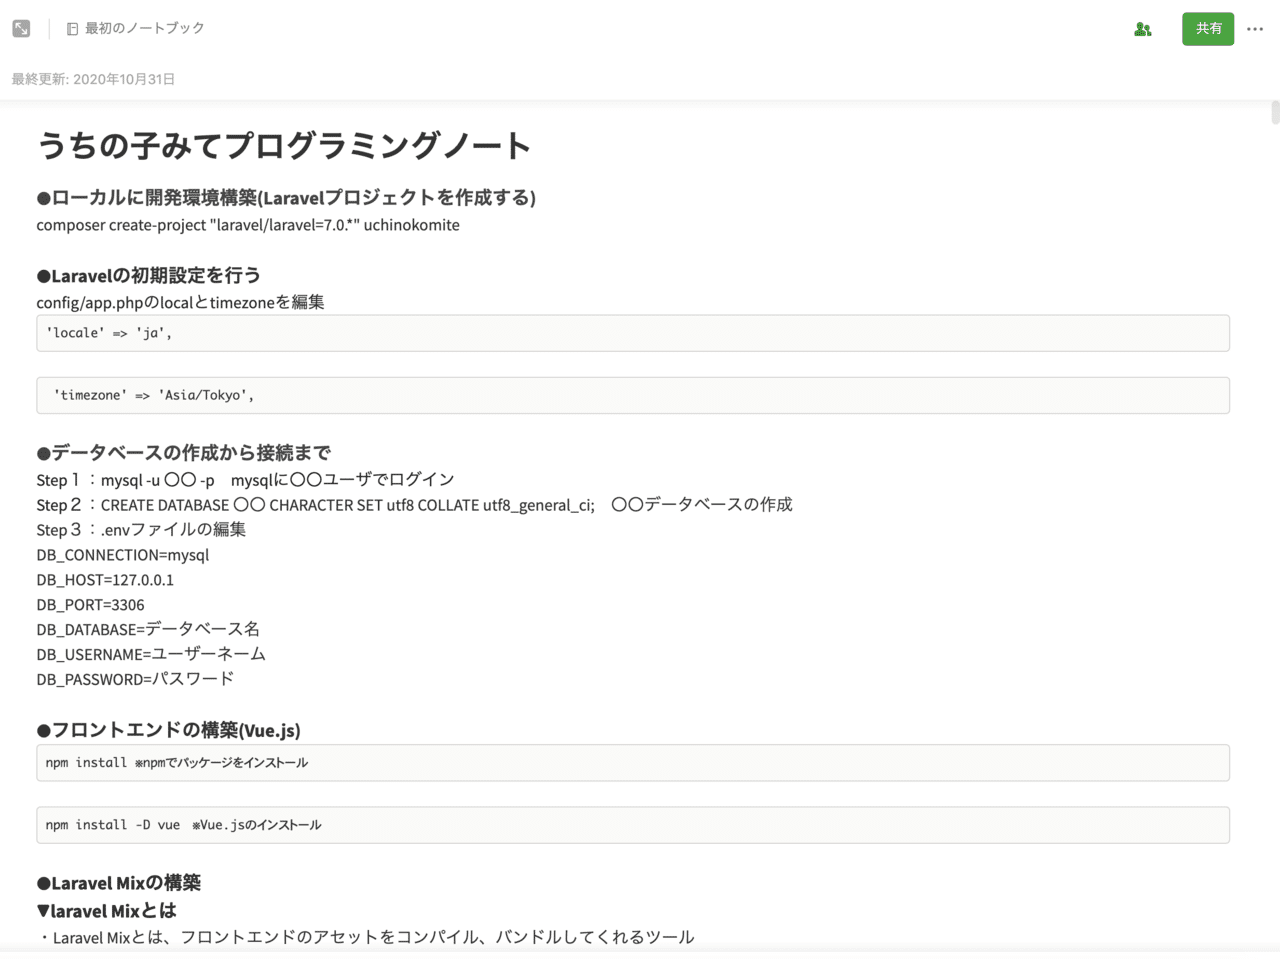1280x959 pixels.
Task: Click the expand note fullscreen icon
Action: [x=21, y=29]
